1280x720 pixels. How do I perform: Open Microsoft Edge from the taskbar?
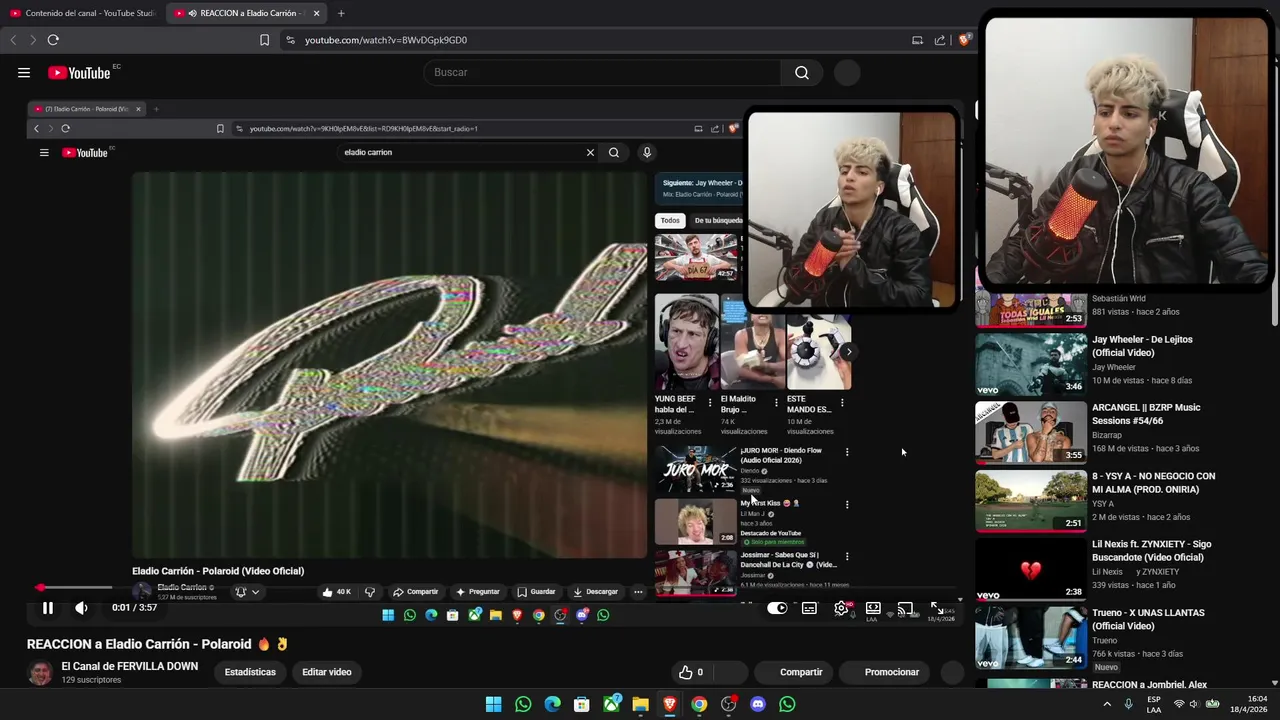(552, 704)
